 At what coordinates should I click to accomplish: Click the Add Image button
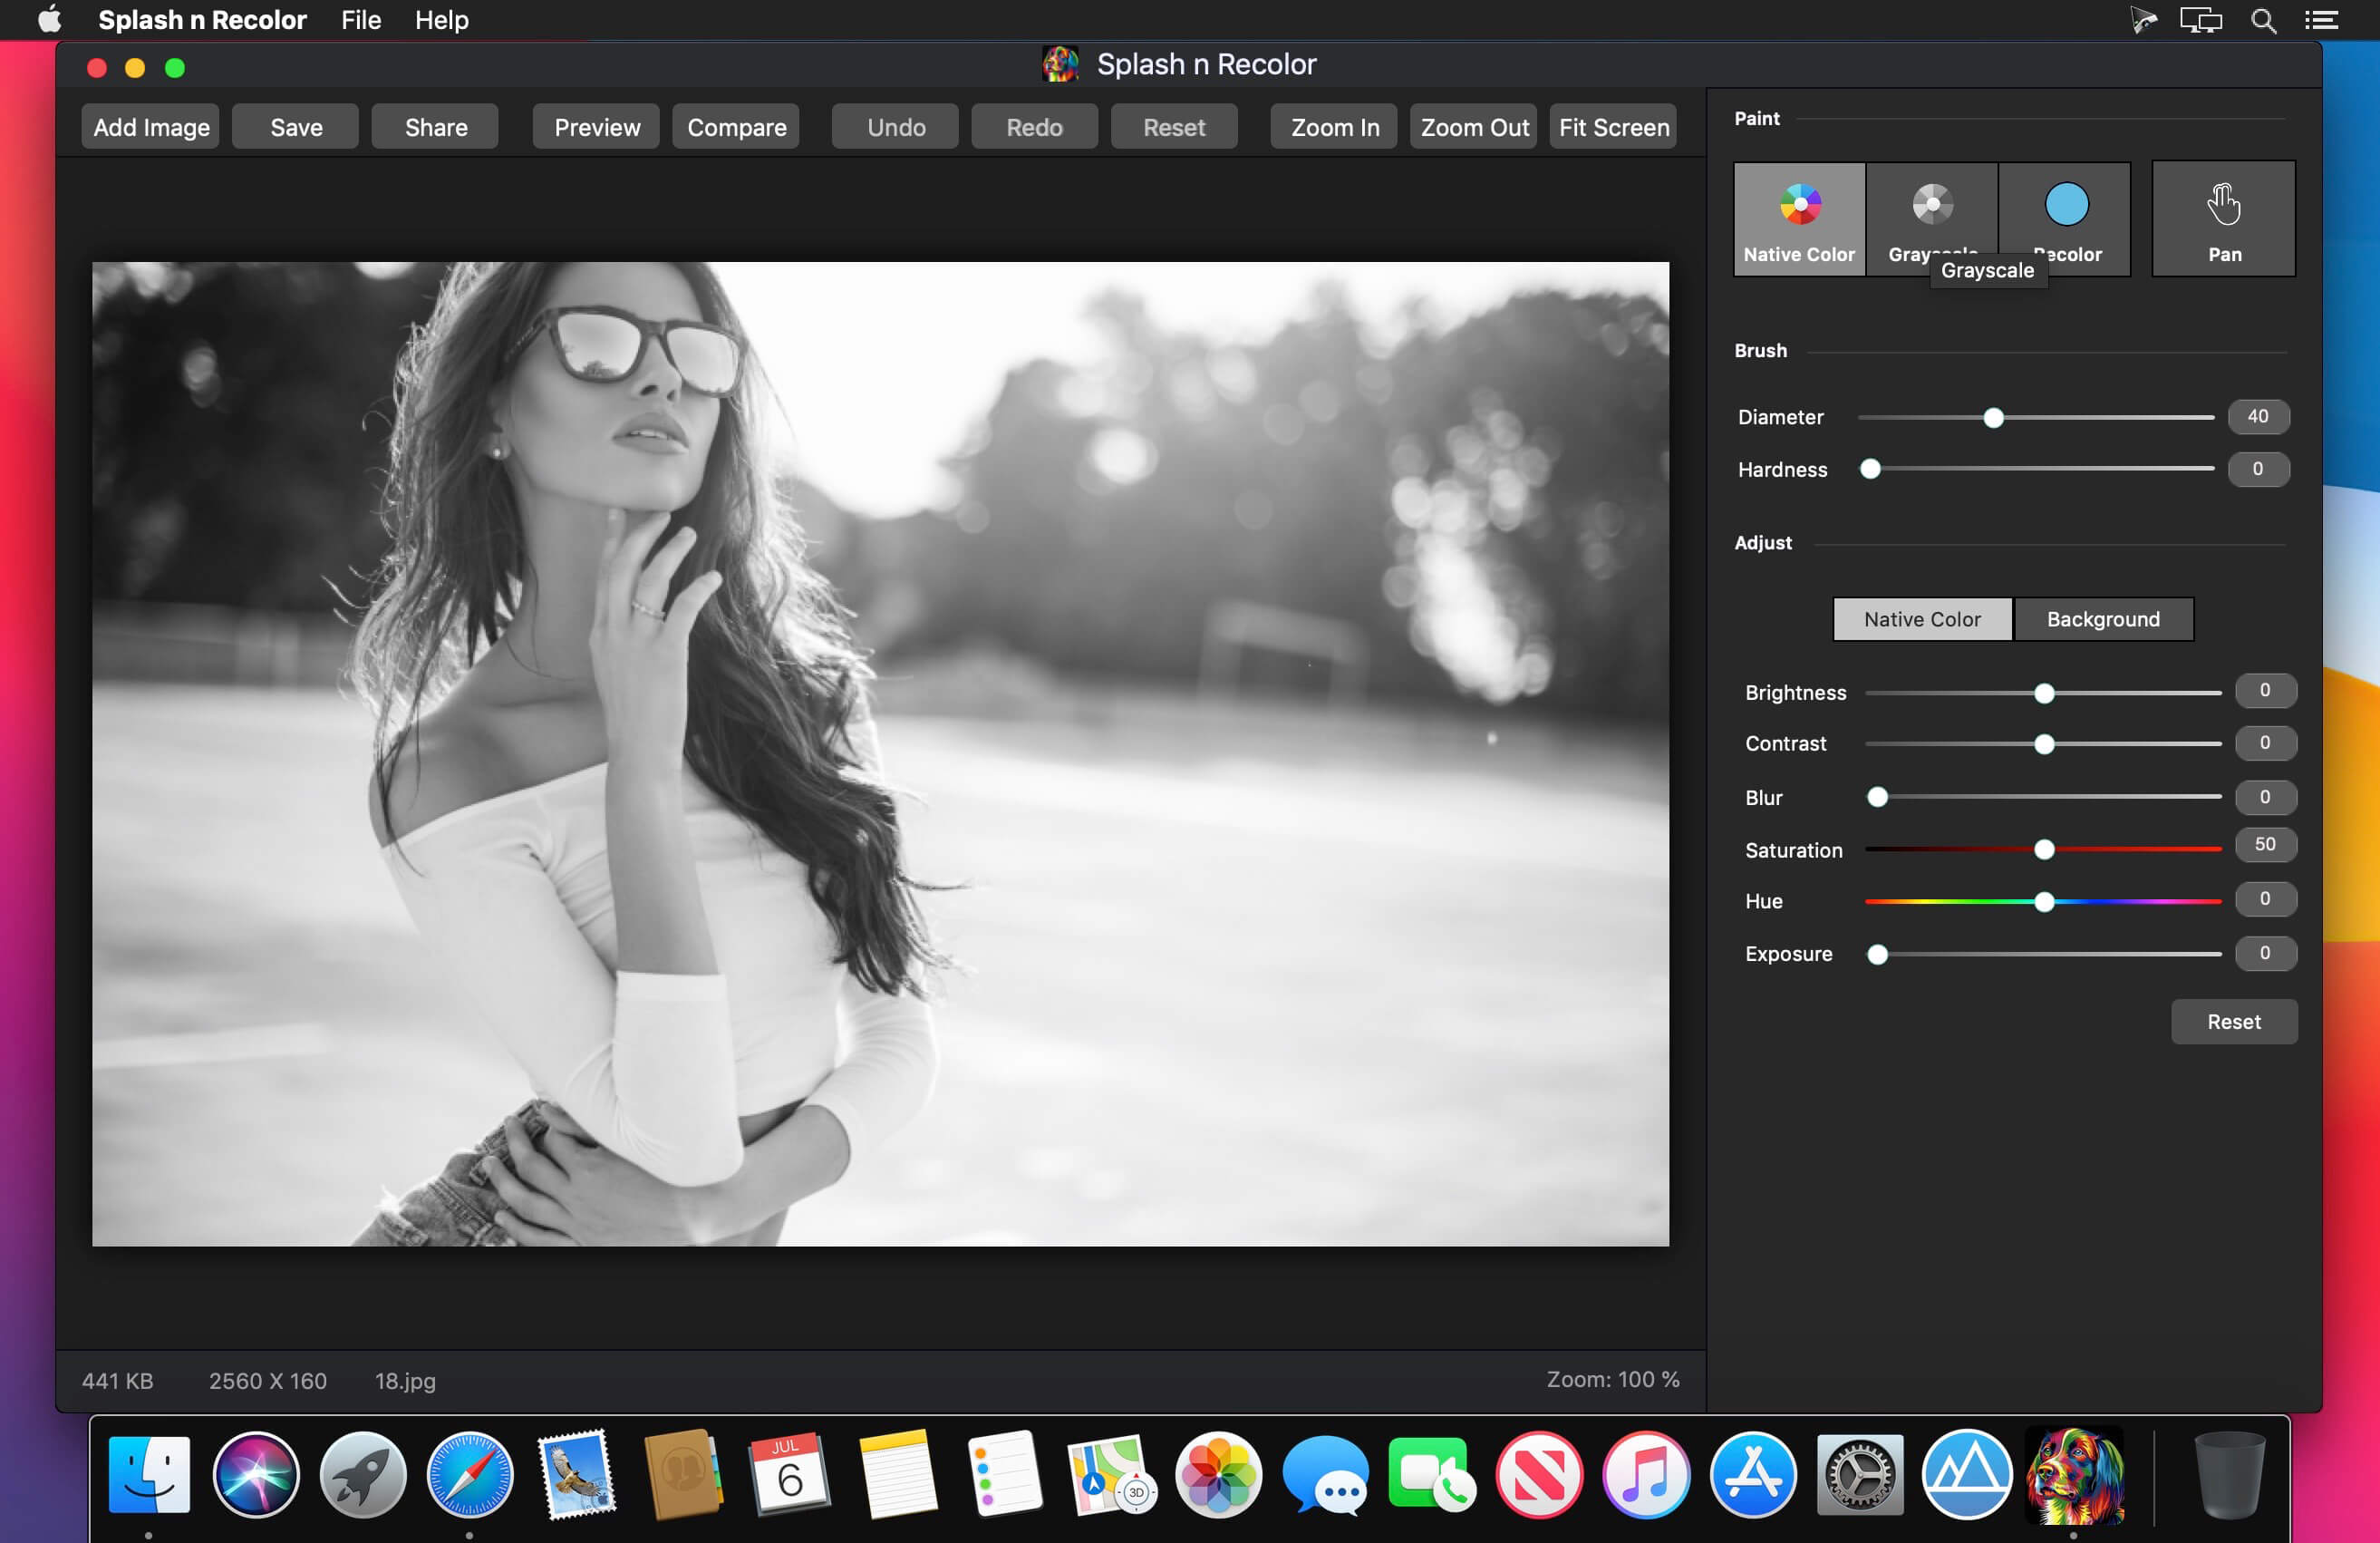coord(151,127)
